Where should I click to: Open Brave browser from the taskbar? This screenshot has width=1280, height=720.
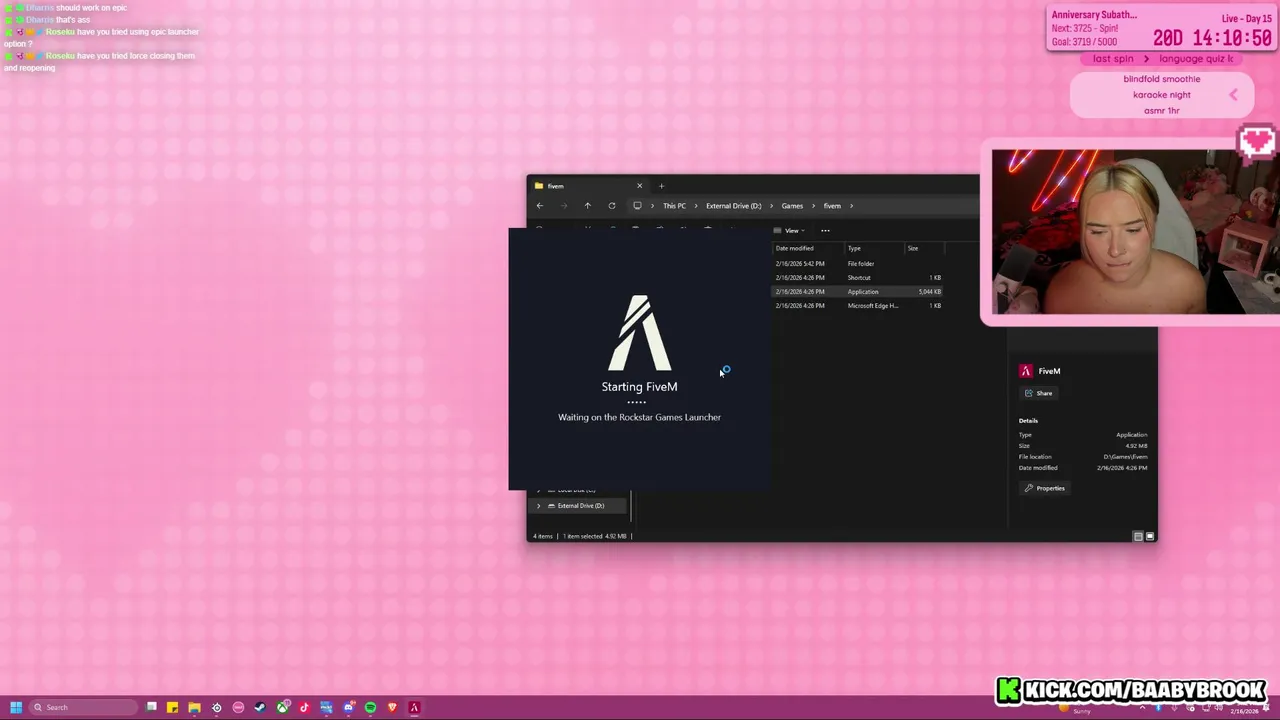point(392,708)
